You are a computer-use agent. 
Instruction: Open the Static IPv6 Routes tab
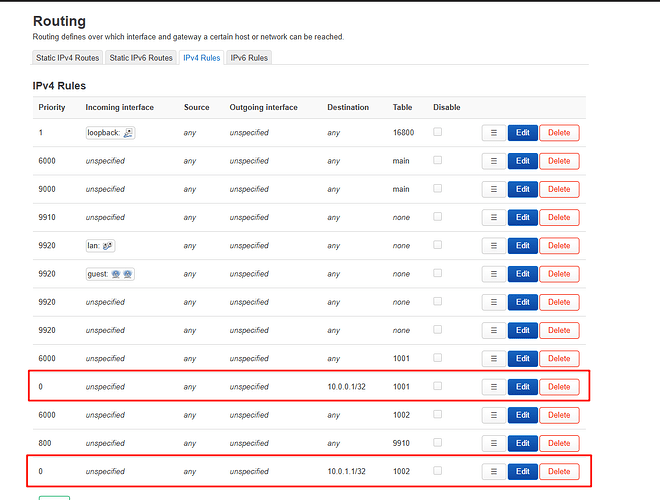141,58
